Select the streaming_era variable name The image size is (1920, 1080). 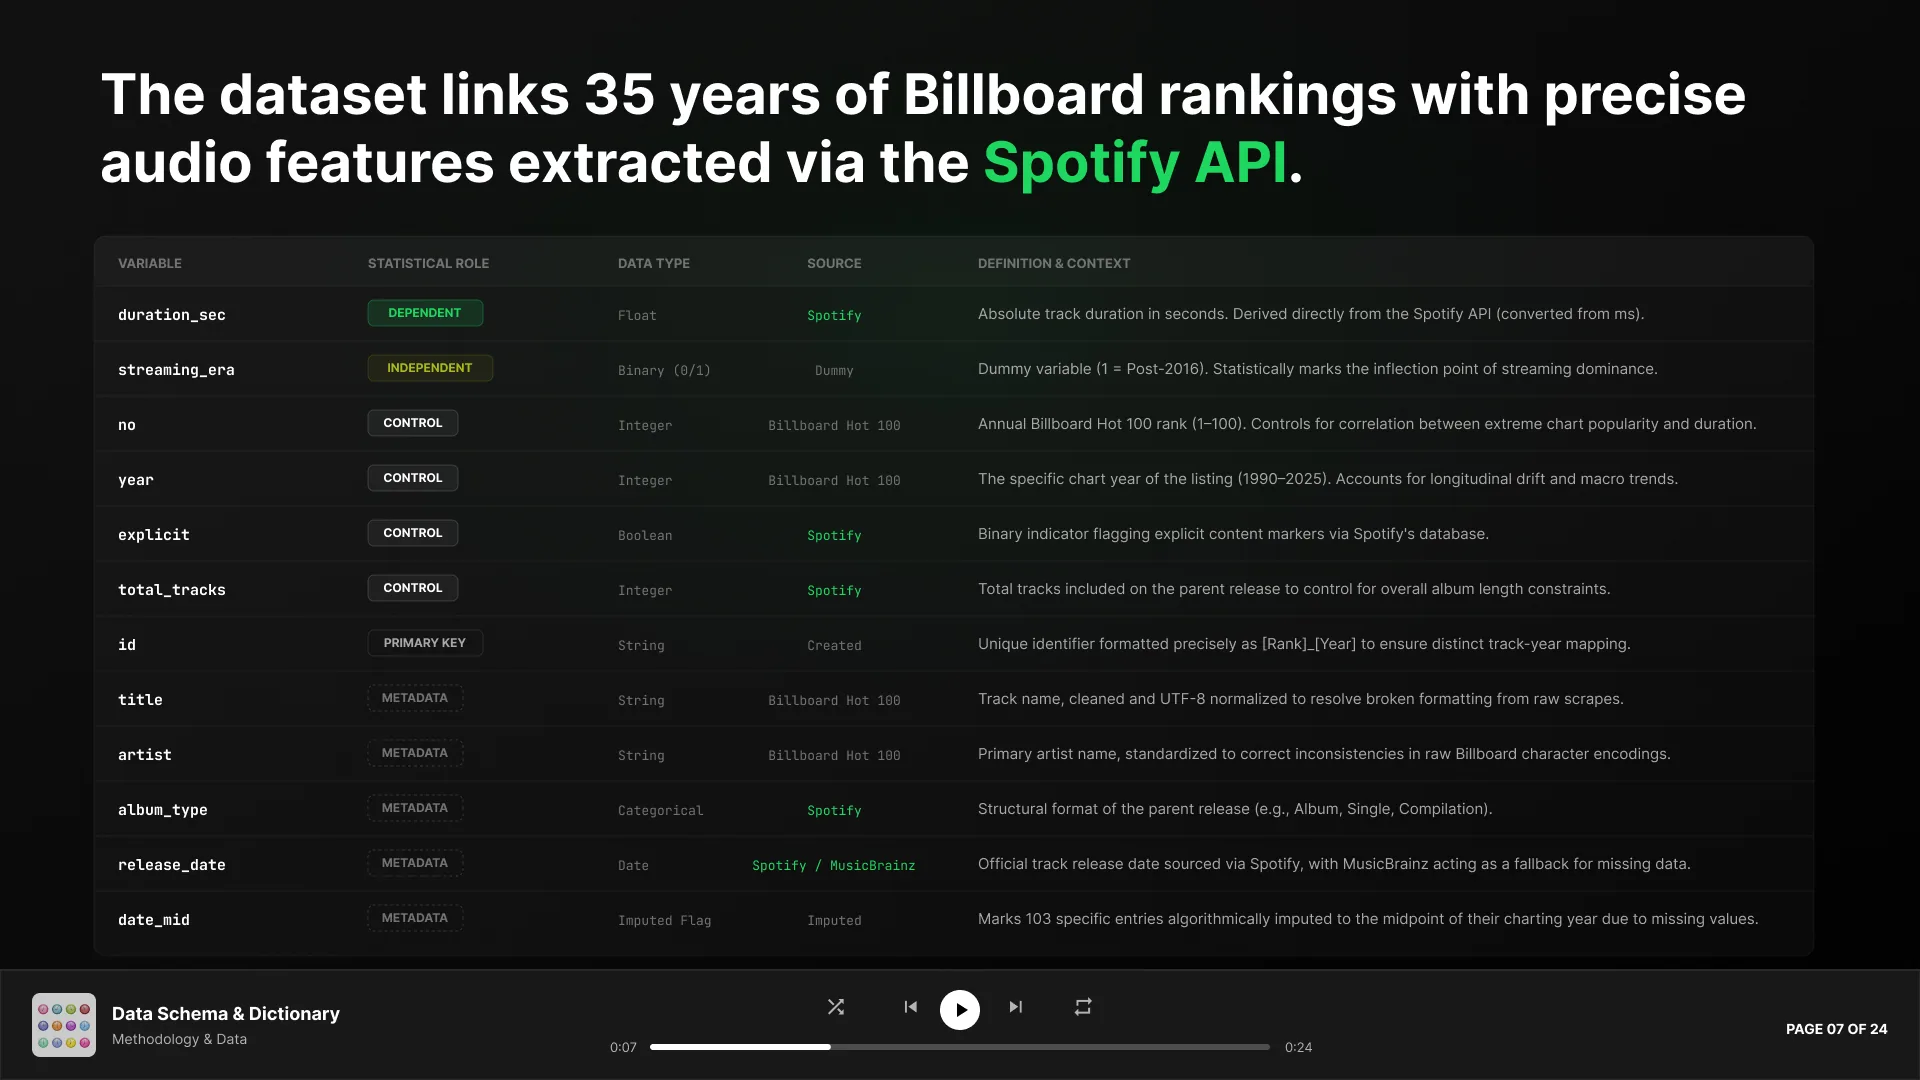pyautogui.click(x=176, y=370)
